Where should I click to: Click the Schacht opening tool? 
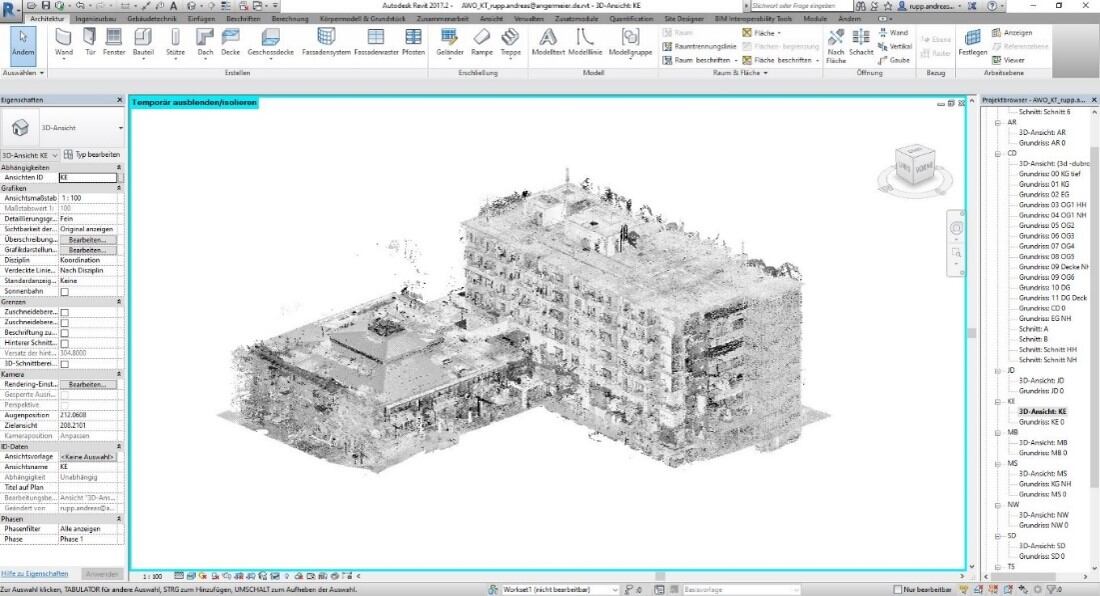coord(862,40)
